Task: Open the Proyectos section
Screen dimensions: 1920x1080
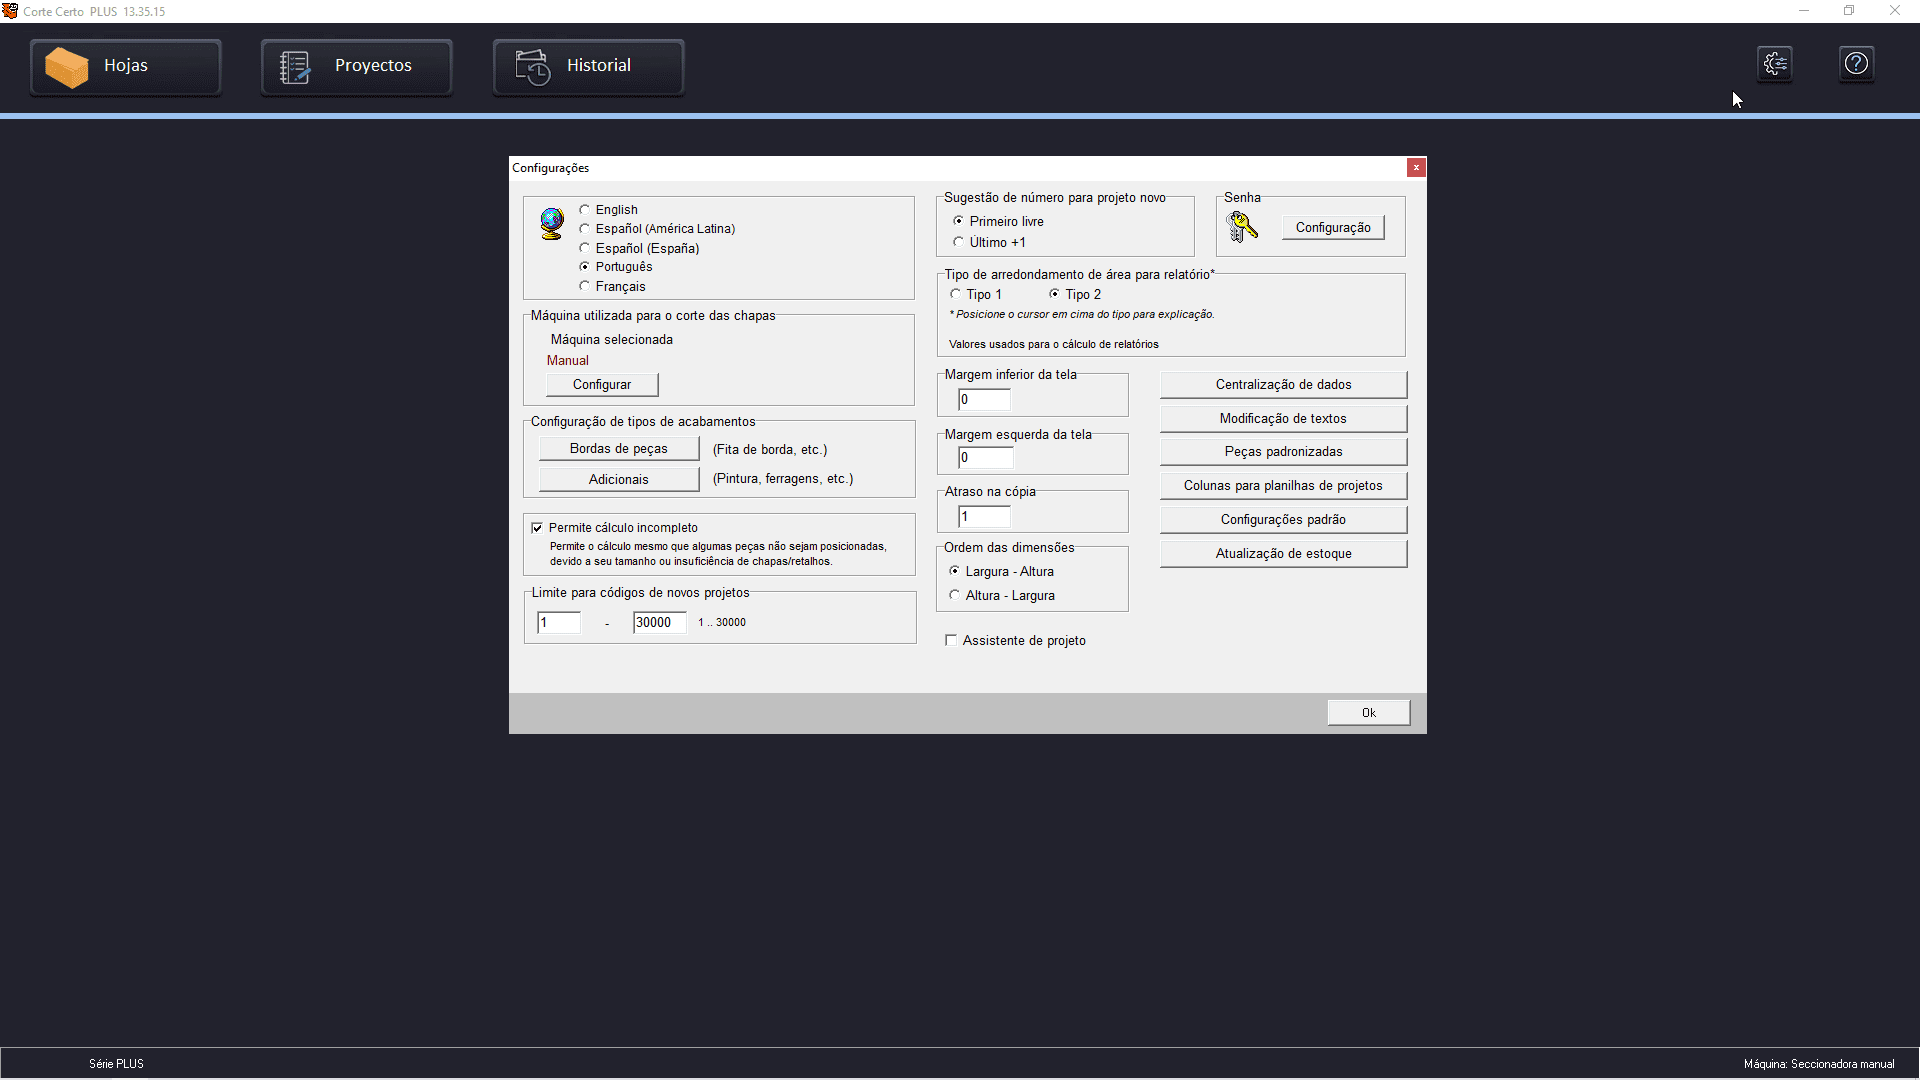Action: point(356,67)
